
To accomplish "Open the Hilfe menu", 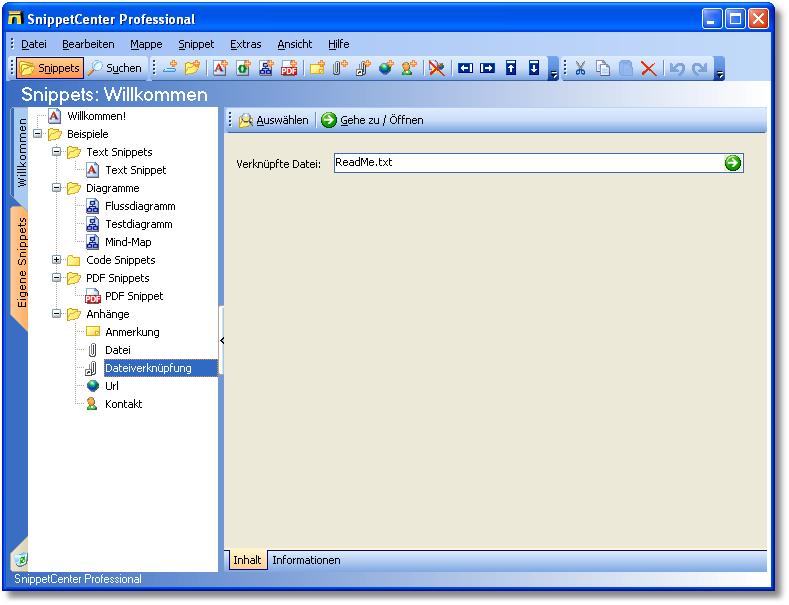I will tap(339, 44).
